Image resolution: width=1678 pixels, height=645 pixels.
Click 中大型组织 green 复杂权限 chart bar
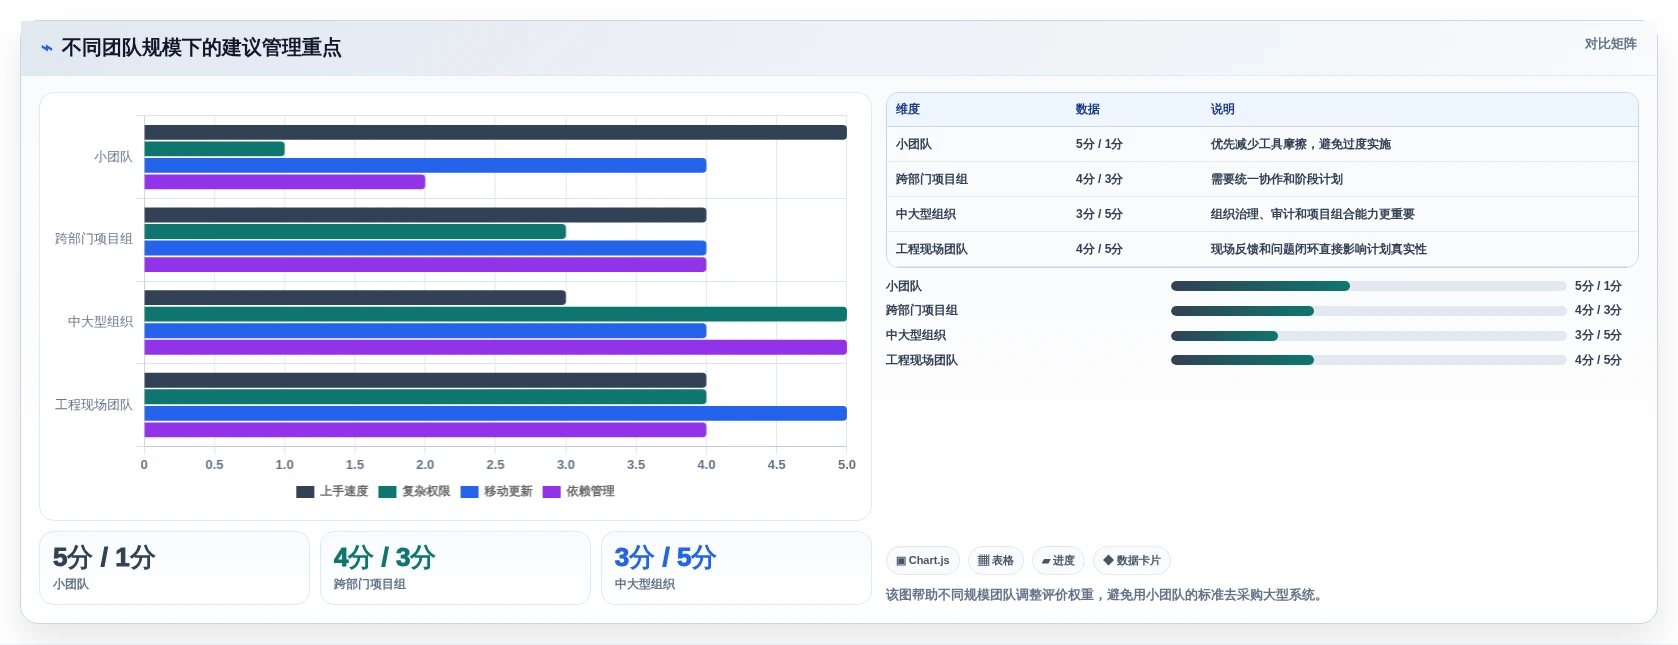[x=495, y=314]
